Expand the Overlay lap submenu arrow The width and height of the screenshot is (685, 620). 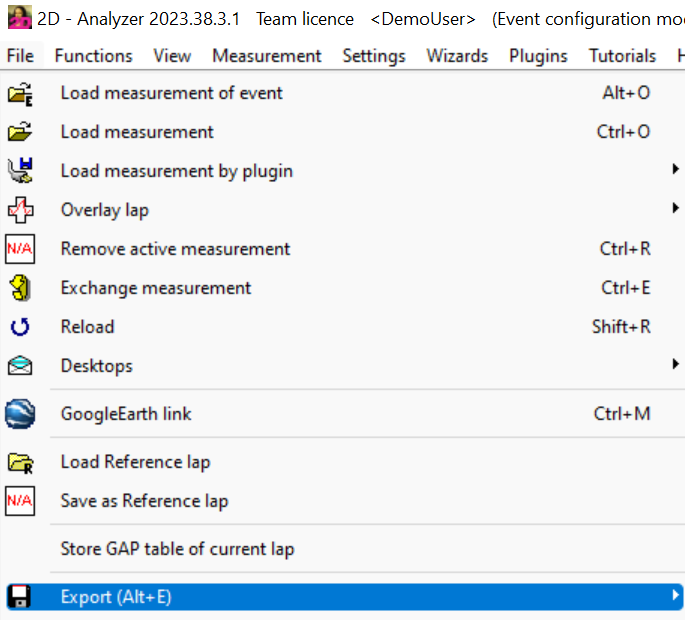pyautogui.click(x=676, y=210)
